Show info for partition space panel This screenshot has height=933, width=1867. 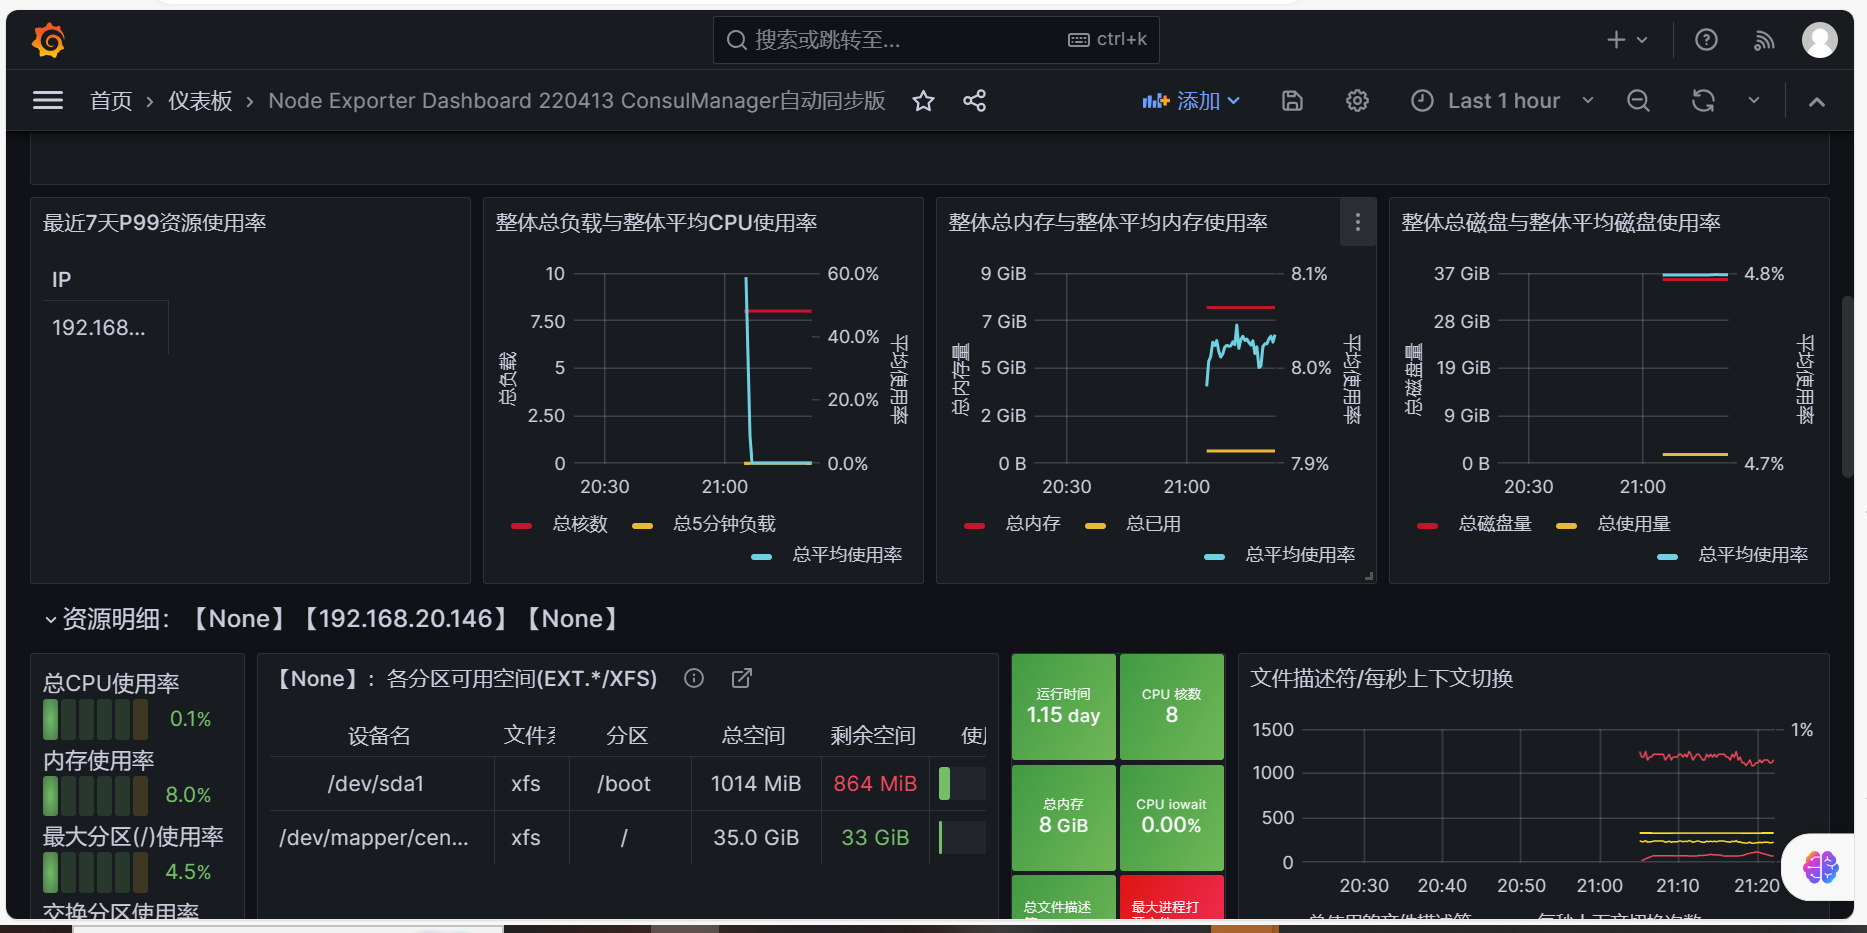click(694, 679)
